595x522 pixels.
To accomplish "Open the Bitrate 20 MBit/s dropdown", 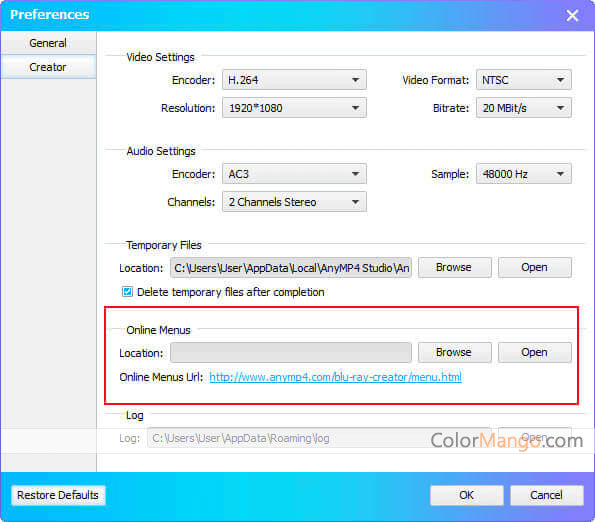I will 524,108.
